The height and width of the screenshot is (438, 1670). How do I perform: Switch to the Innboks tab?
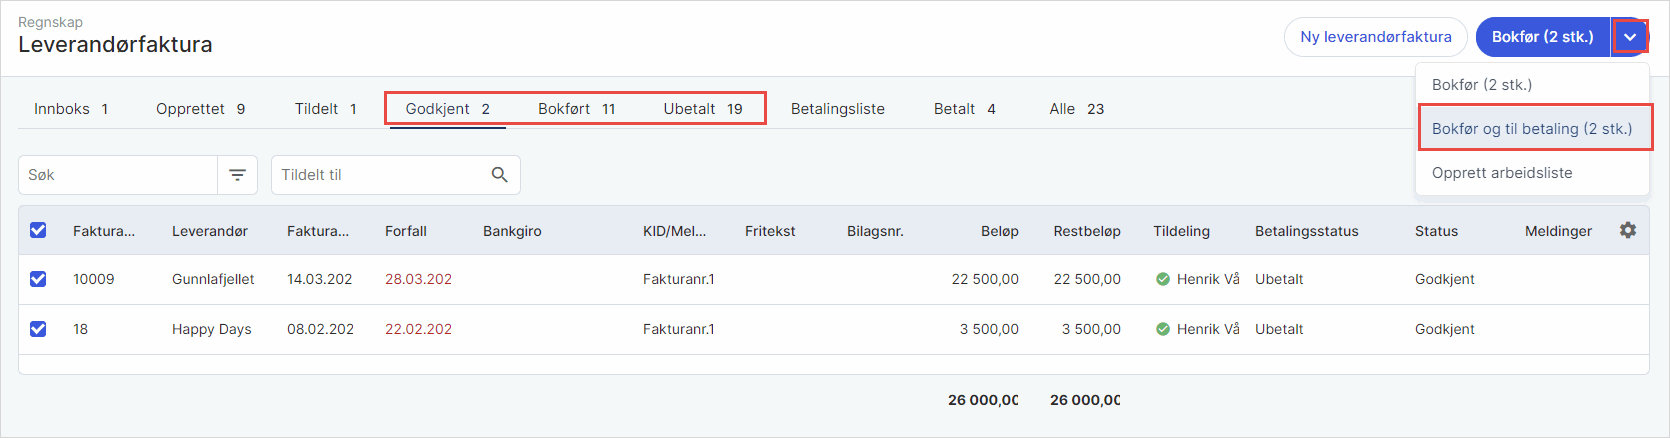[x=70, y=109]
